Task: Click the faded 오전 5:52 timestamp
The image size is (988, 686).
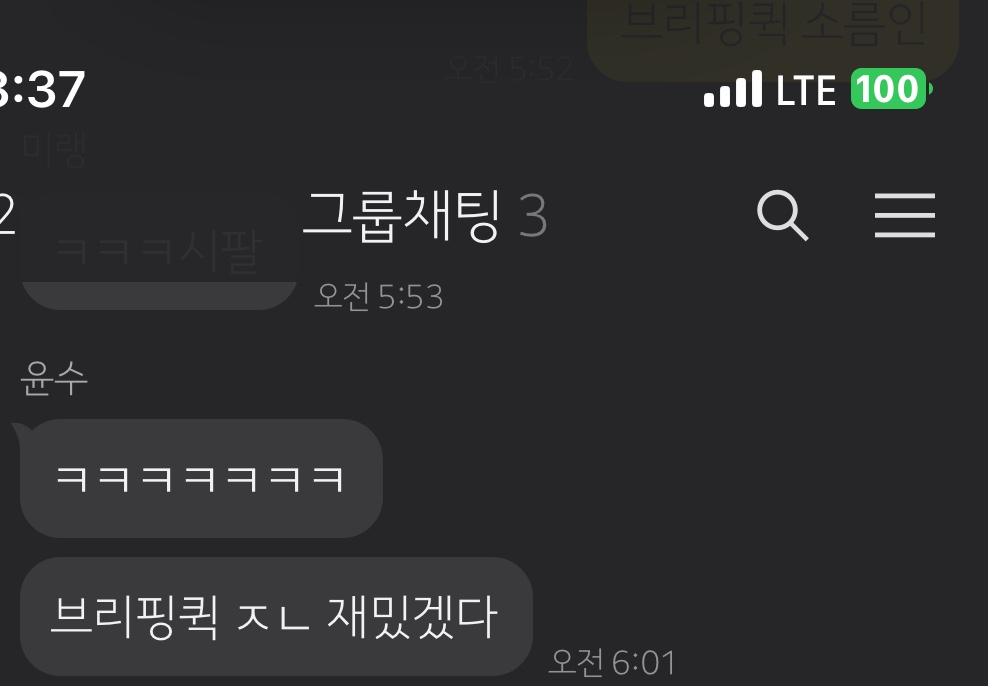Action: pyautogui.click(x=508, y=68)
